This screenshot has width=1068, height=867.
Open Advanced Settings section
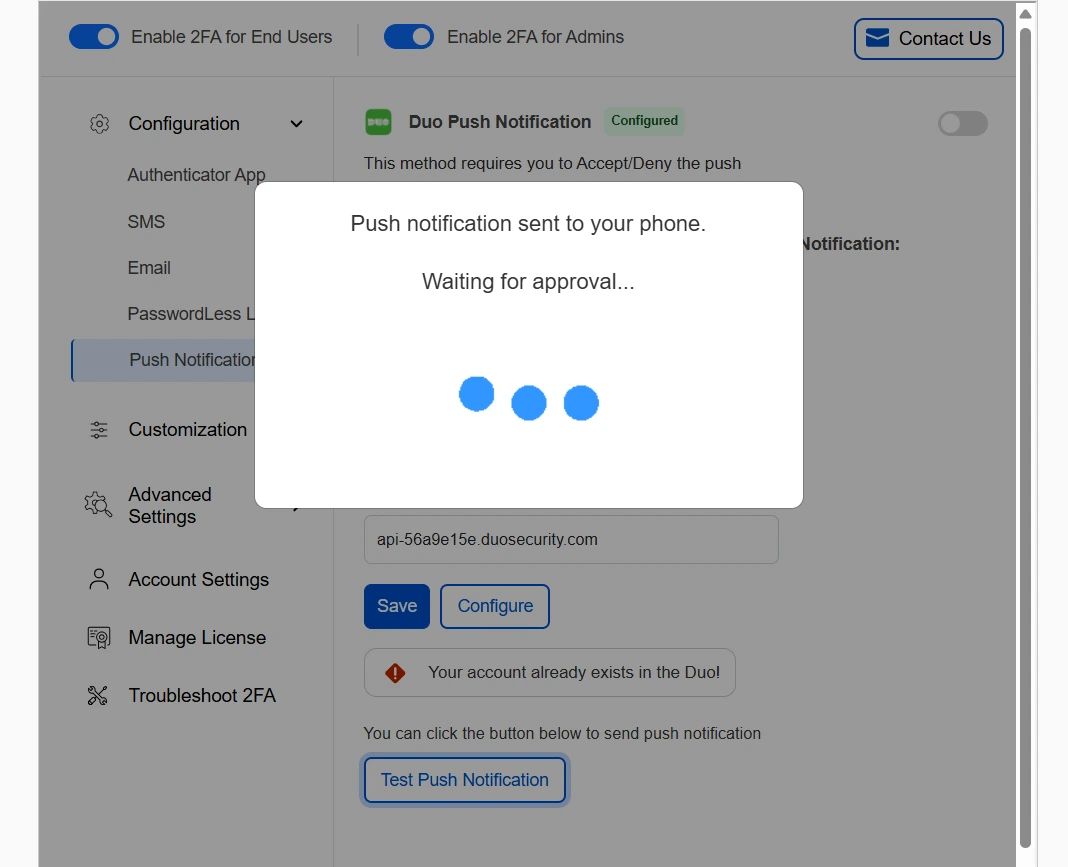point(170,505)
